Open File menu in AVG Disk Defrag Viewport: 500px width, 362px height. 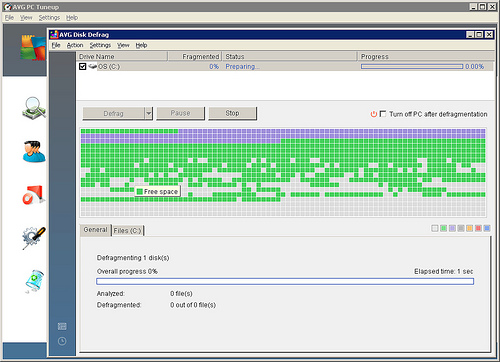[x=56, y=45]
